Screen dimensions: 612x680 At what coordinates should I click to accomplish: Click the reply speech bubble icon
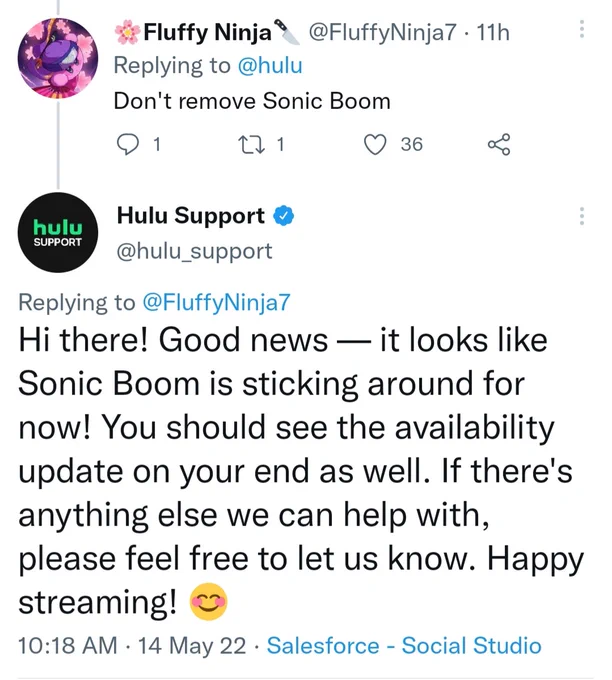pos(128,144)
